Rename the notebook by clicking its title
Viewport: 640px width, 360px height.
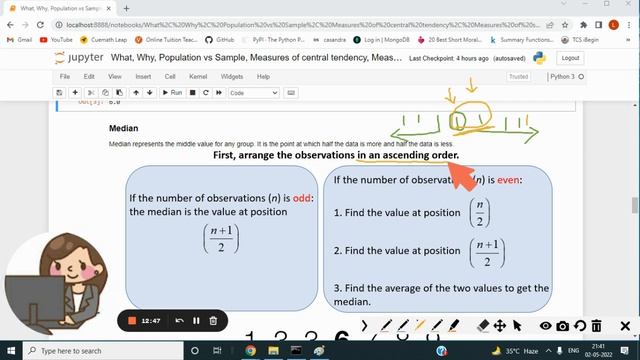click(256, 58)
